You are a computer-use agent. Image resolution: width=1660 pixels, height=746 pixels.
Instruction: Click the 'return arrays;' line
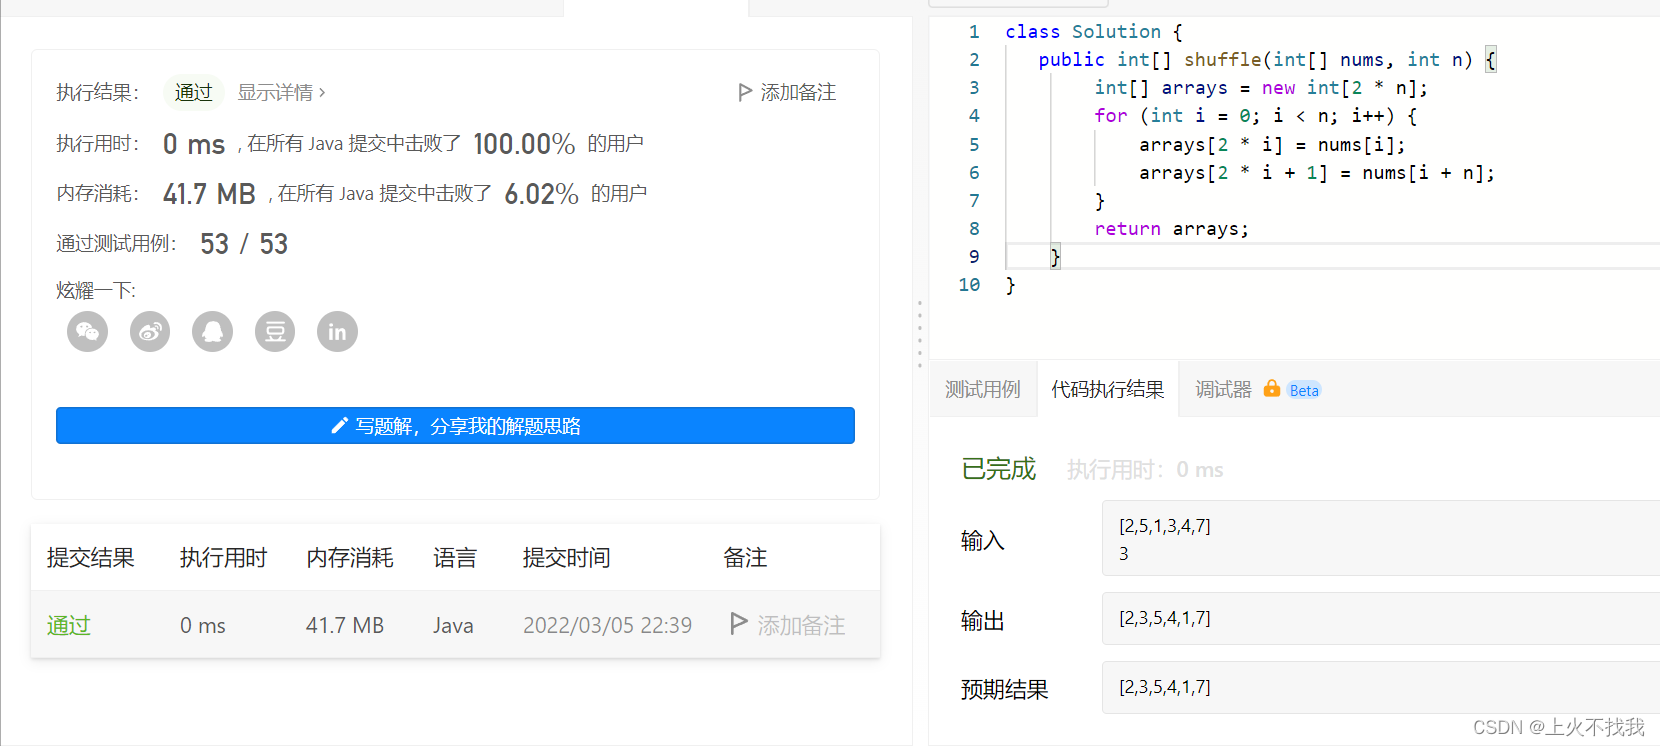1171,229
